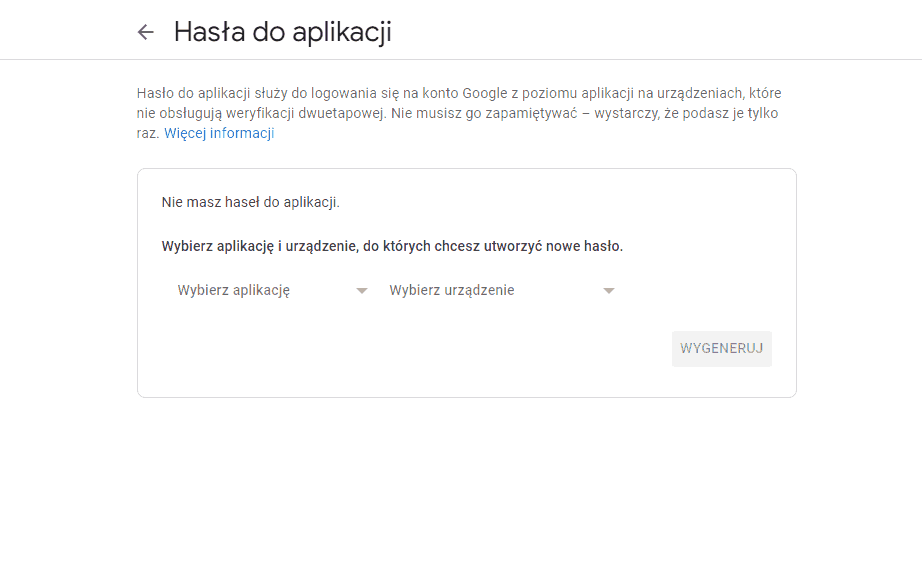Click the word "Hasło" starting the description
The width and height of the screenshot is (922, 563).
coord(155,93)
